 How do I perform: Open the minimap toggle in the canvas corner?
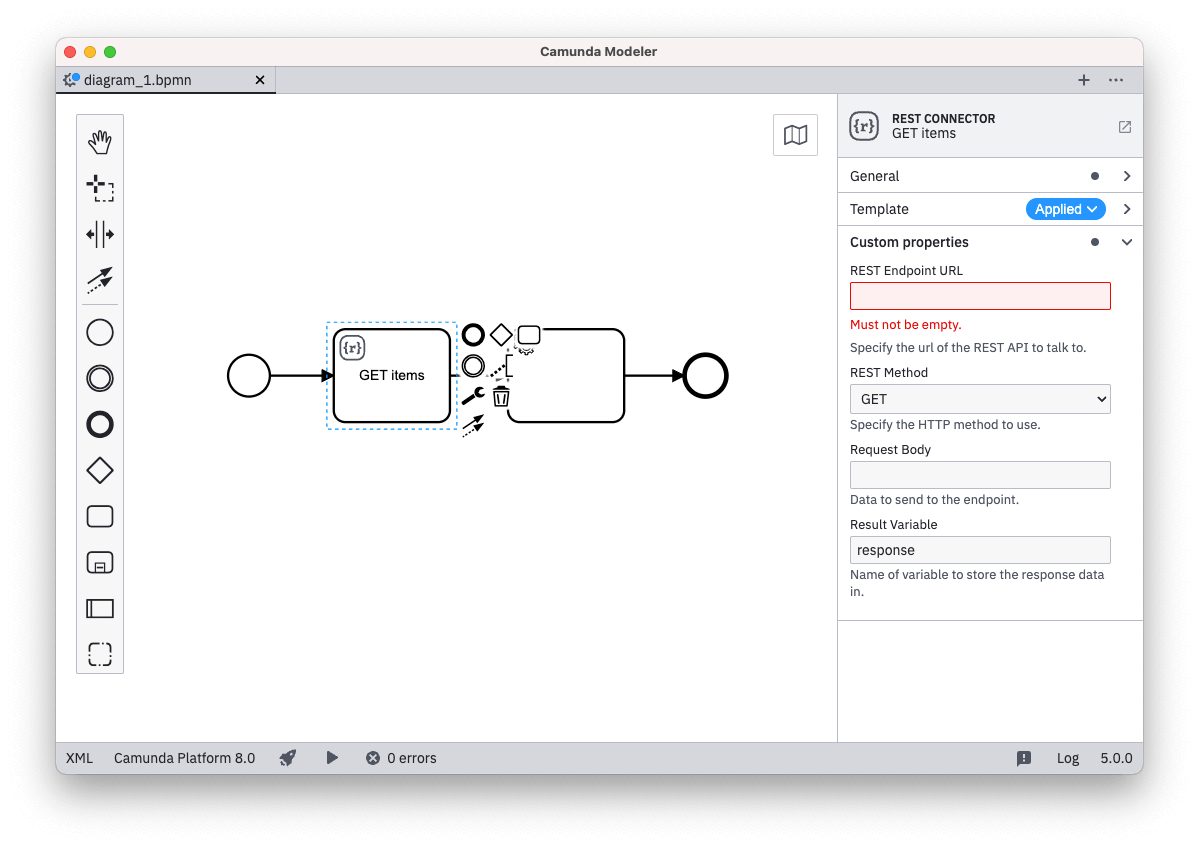pos(795,134)
